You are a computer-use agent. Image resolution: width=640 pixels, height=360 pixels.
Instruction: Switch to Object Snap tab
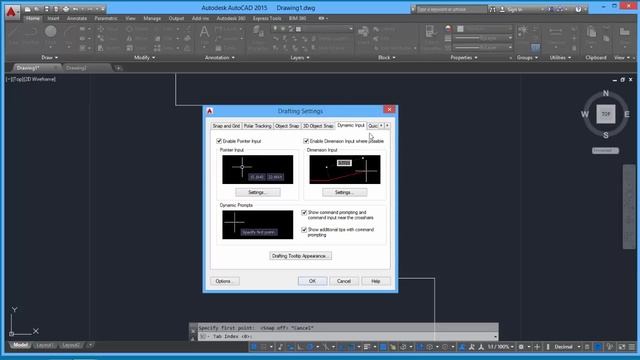click(287, 126)
